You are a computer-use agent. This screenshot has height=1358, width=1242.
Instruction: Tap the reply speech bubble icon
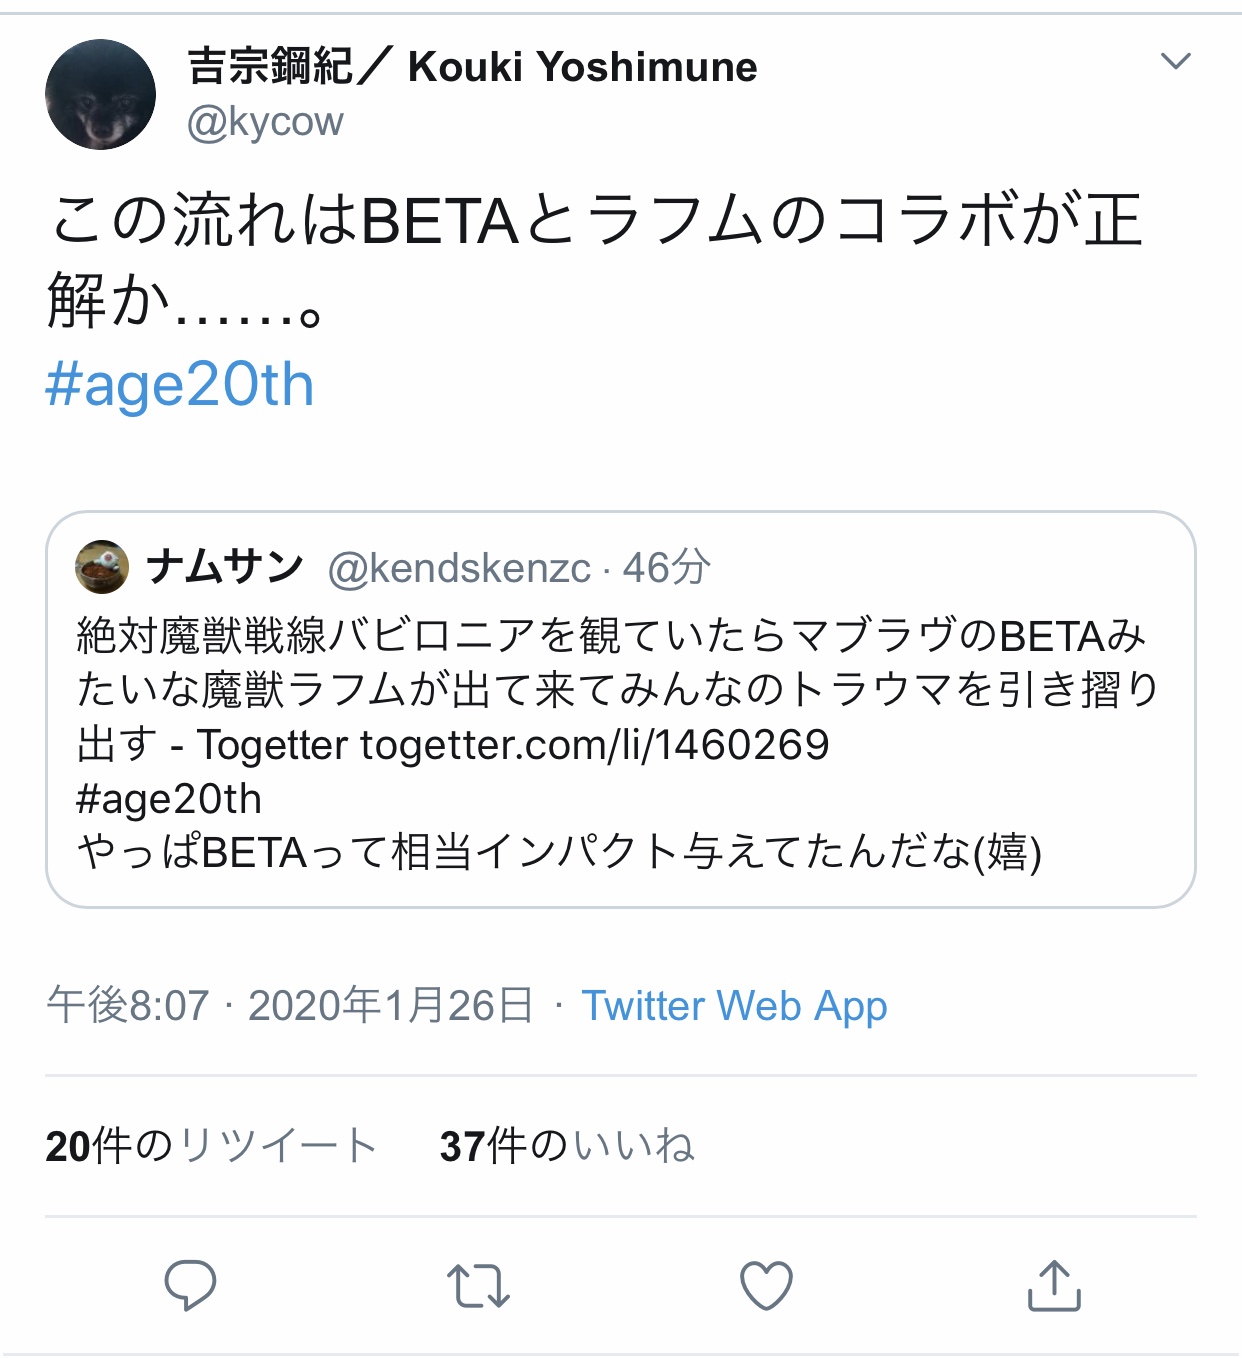click(x=190, y=1285)
